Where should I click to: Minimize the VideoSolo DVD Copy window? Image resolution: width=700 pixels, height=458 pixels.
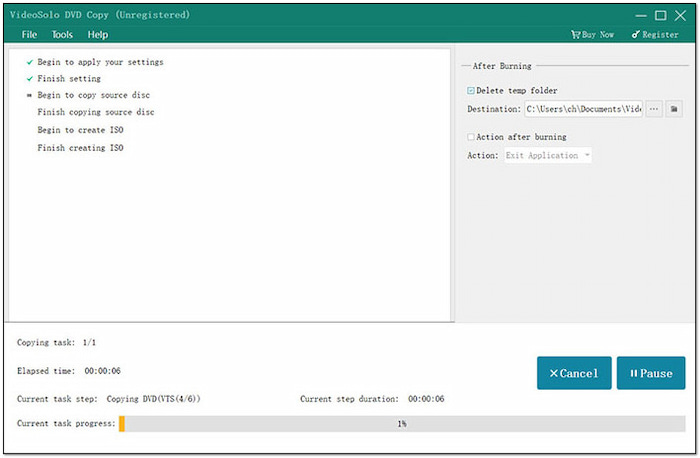[640, 15]
